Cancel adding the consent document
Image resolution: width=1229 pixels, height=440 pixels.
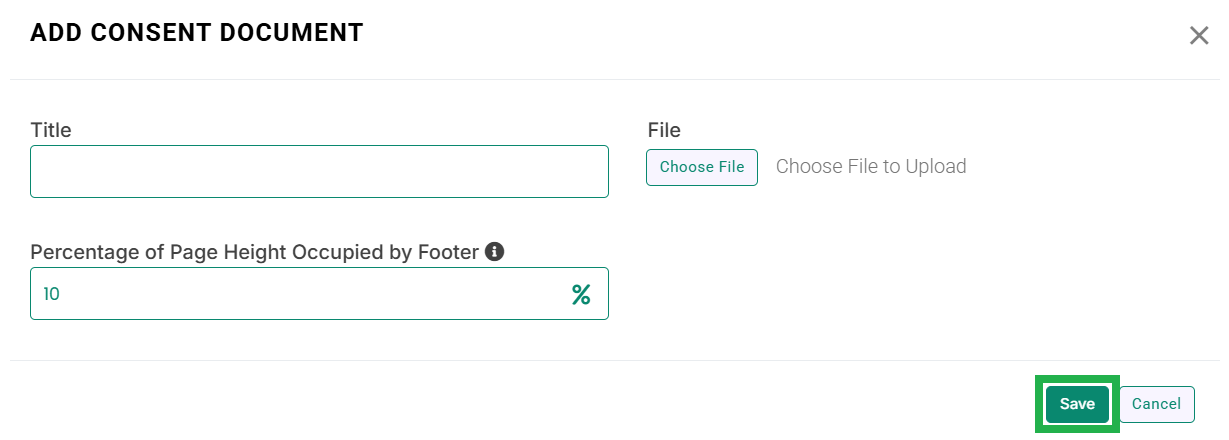[1157, 404]
